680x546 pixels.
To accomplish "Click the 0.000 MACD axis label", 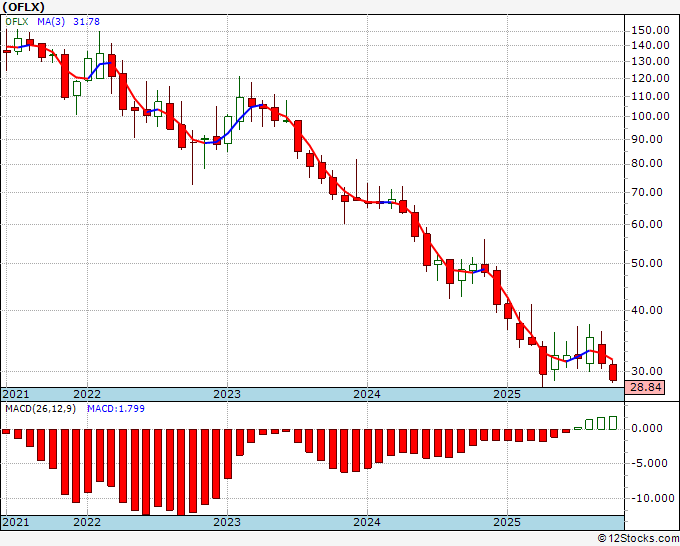I will tap(647, 428).
